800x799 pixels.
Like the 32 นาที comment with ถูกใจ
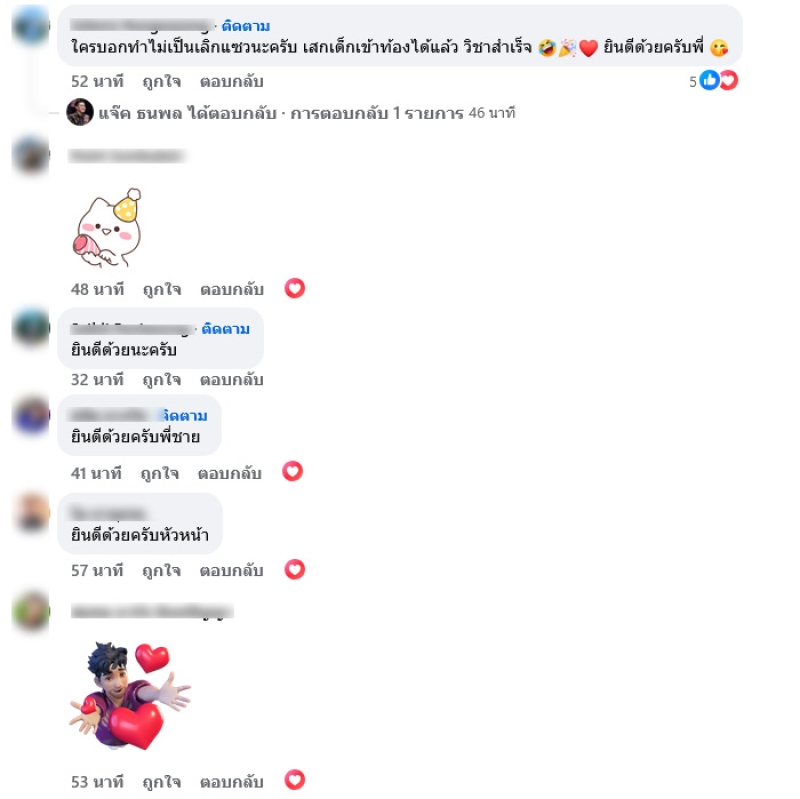tap(161, 380)
